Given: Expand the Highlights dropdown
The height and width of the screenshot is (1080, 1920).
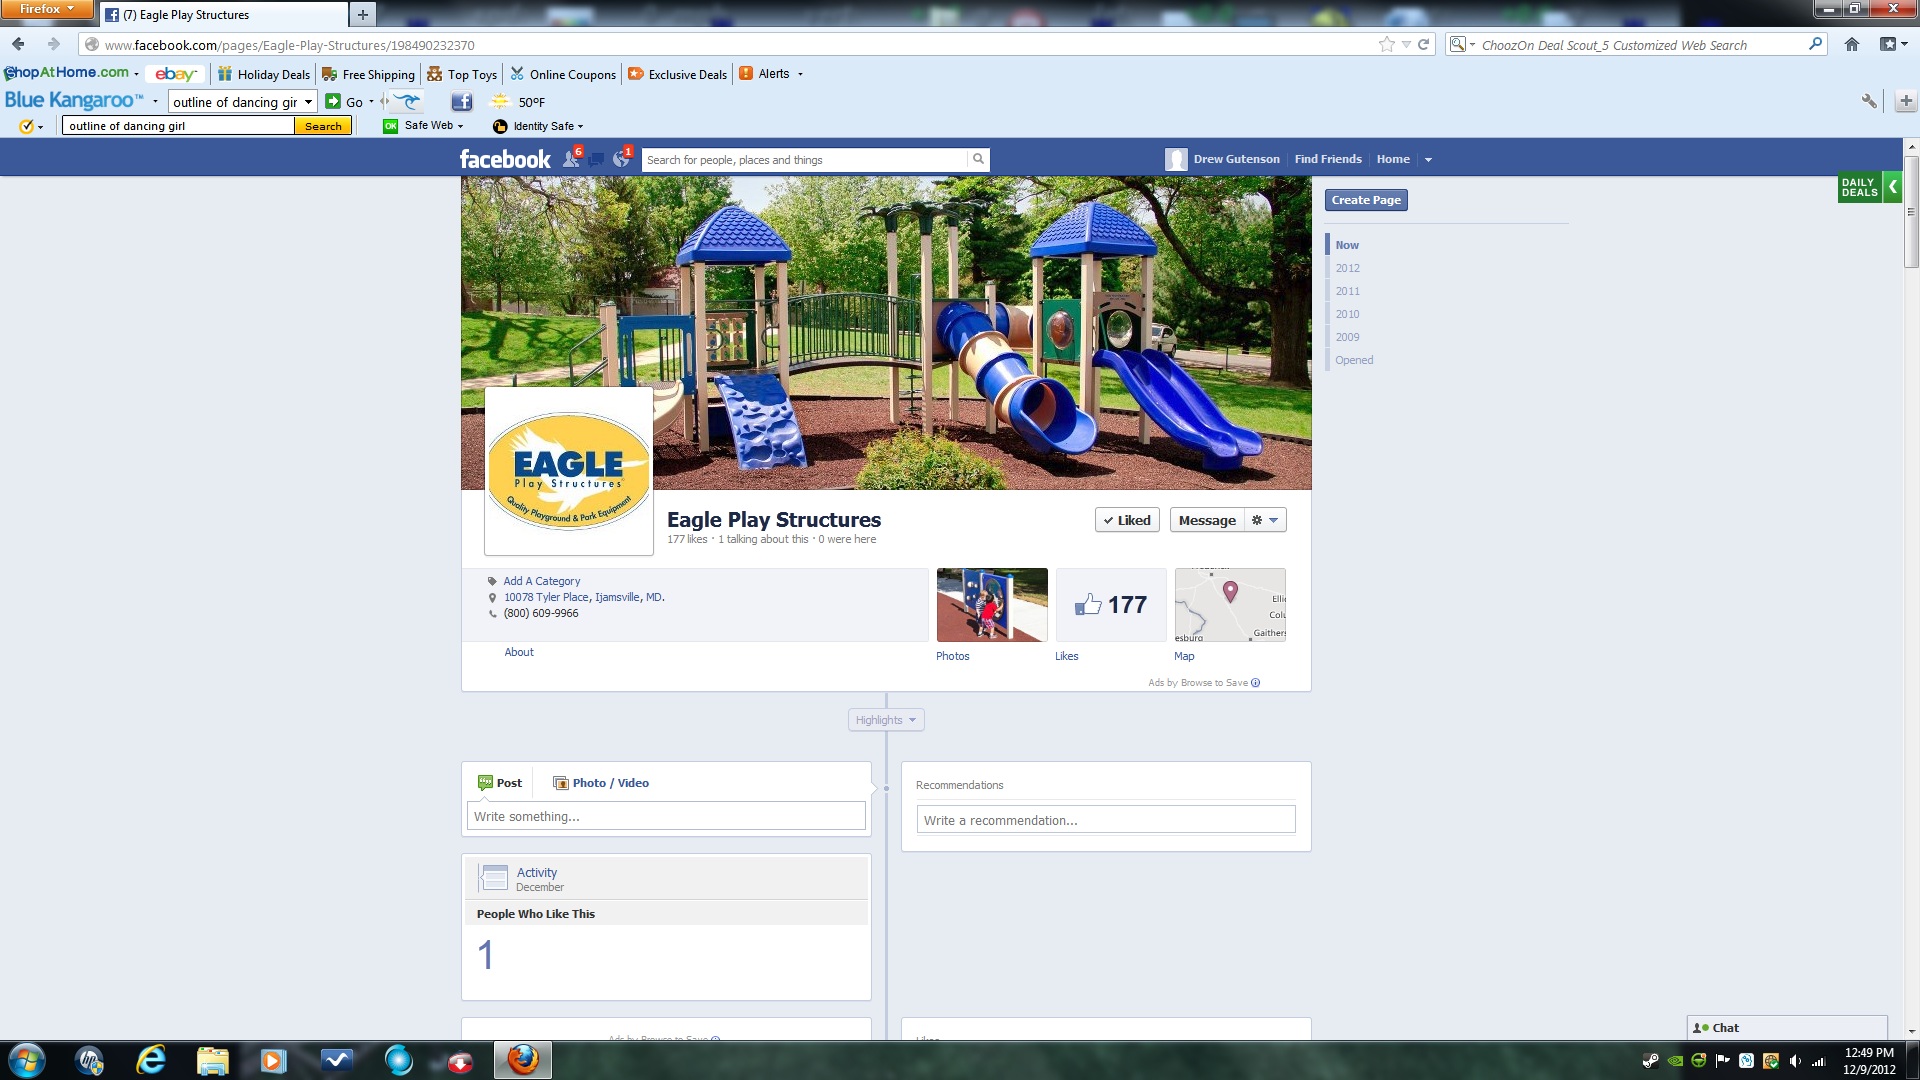Looking at the screenshot, I should tap(886, 720).
